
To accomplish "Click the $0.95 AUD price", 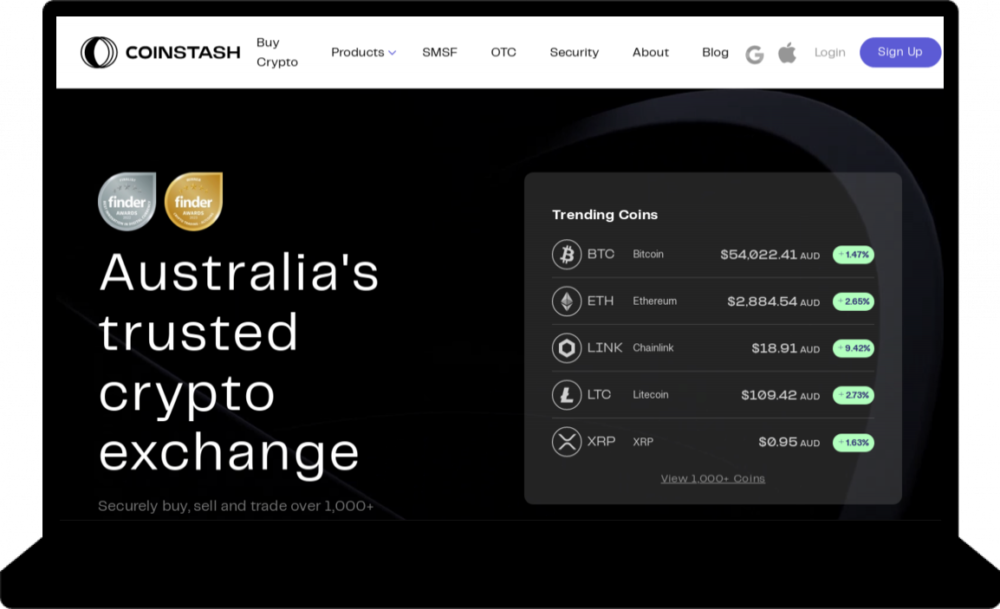I will point(789,442).
